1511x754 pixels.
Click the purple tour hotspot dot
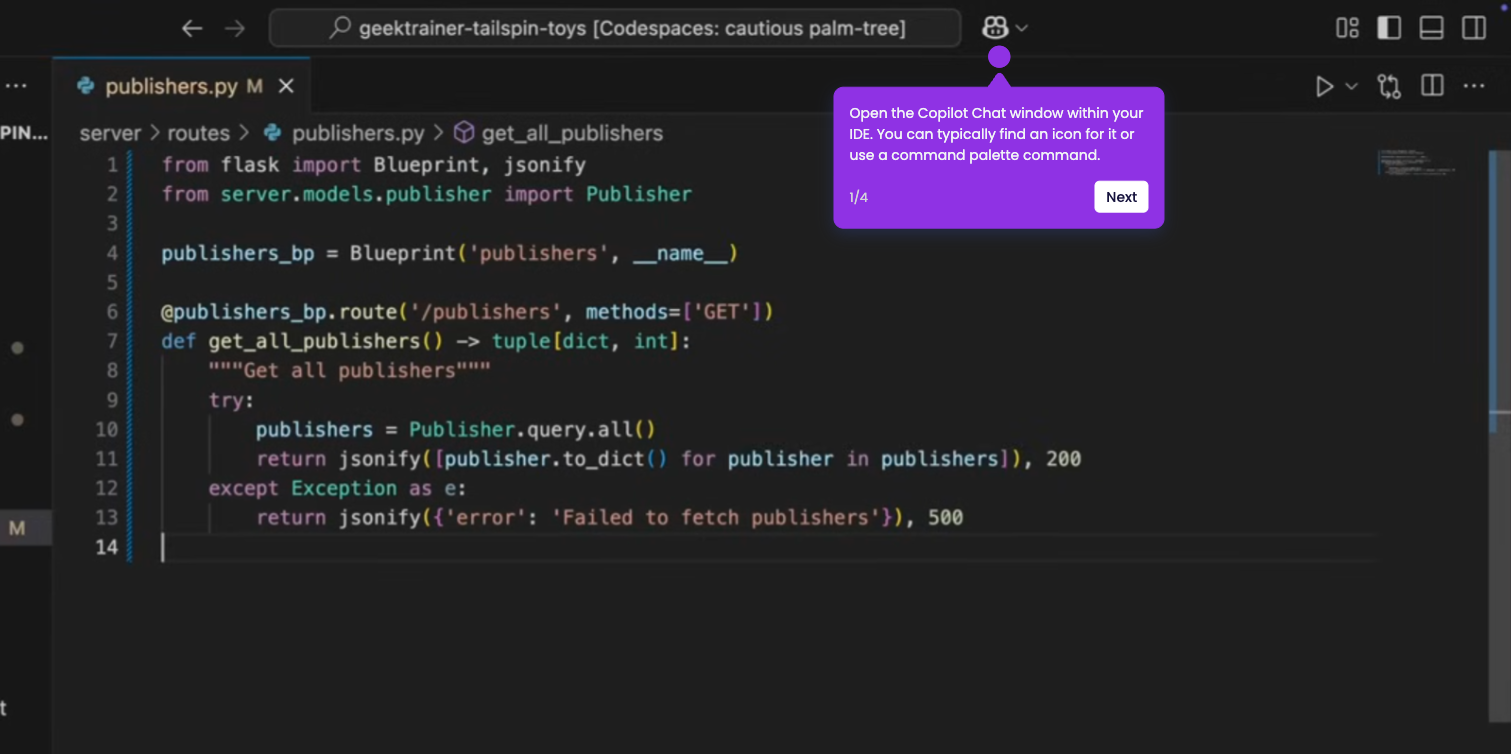[x=999, y=57]
